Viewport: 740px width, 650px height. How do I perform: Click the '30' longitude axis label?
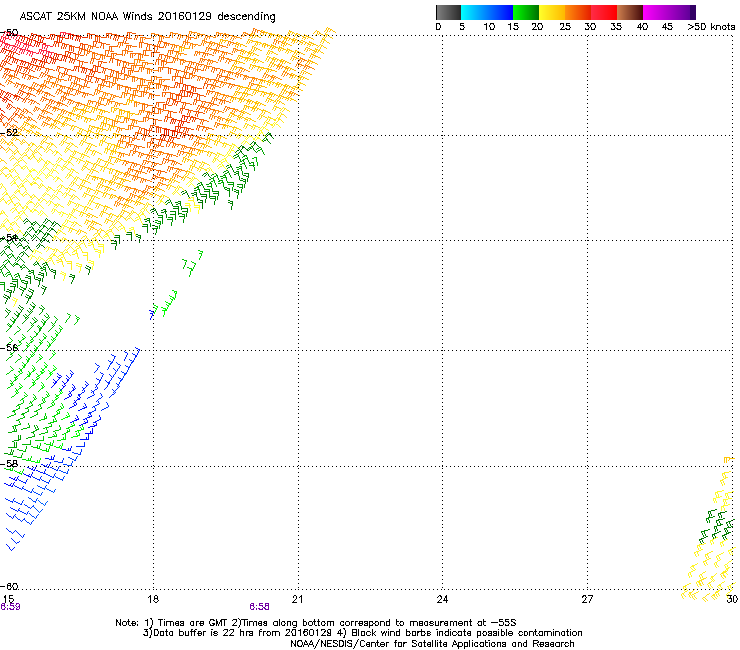[x=732, y=599]
